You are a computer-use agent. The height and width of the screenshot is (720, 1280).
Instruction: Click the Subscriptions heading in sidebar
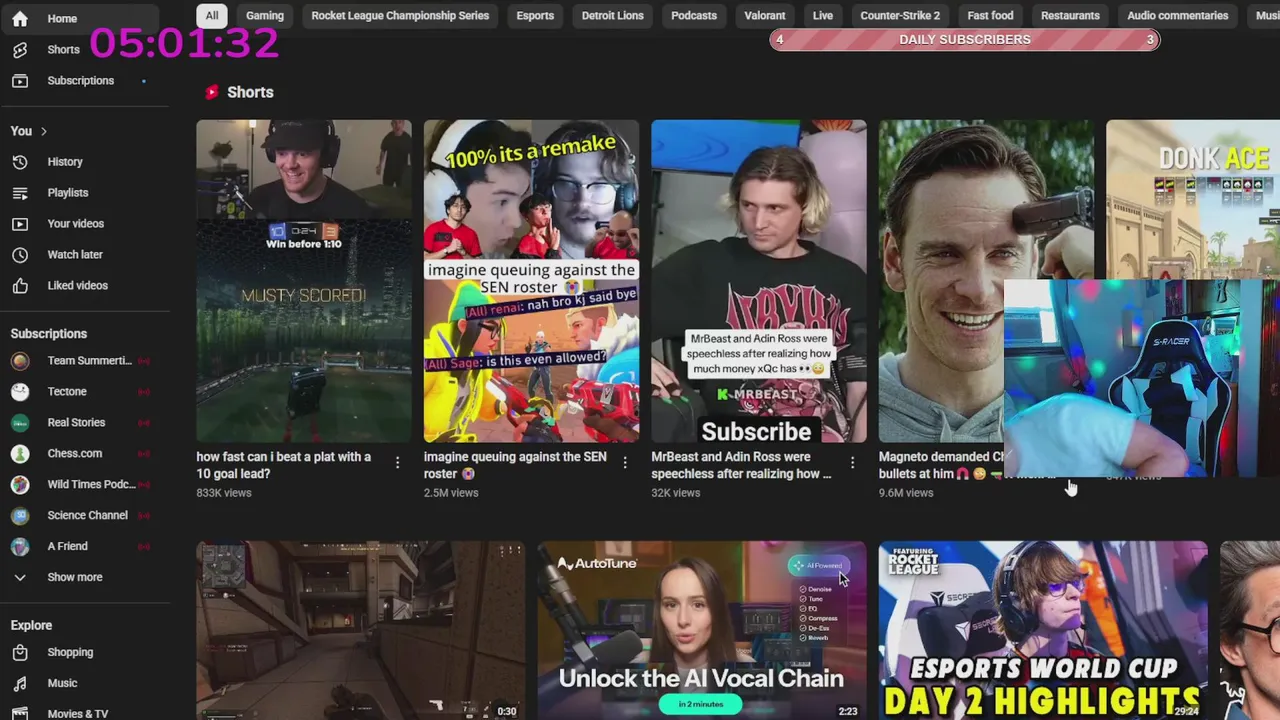49,333
